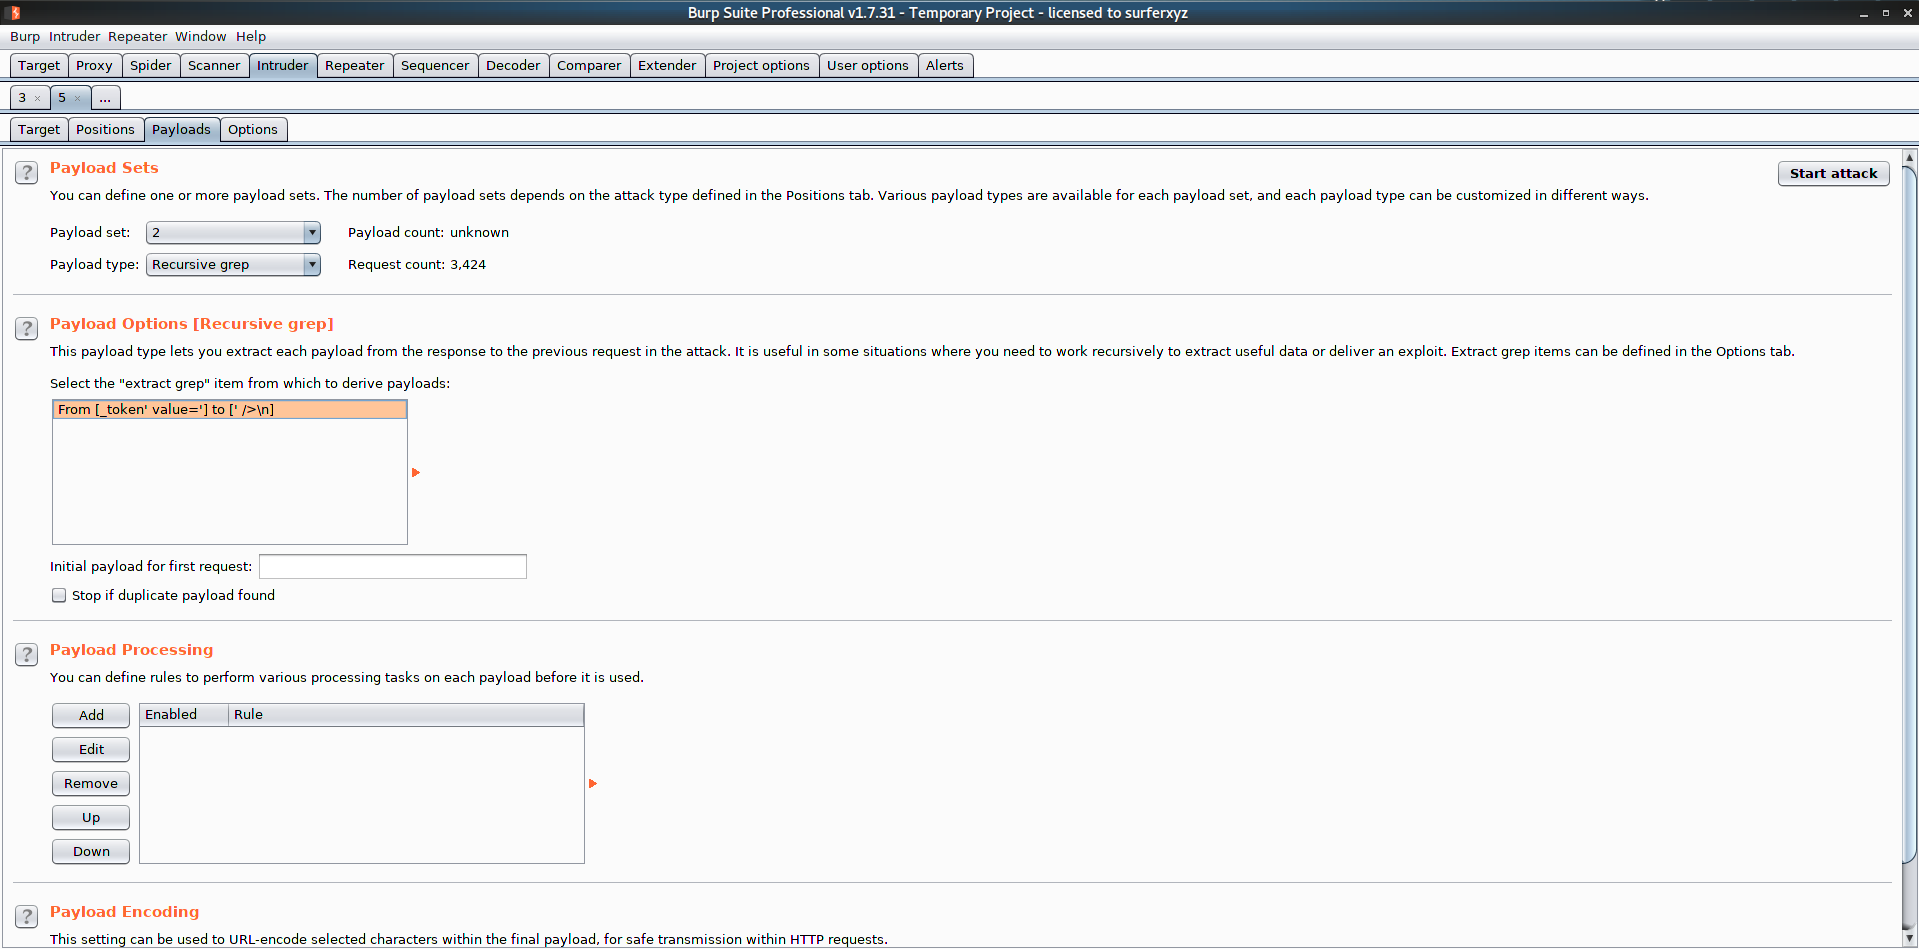Switch to the Comparer tab

(x=589, y=65)
